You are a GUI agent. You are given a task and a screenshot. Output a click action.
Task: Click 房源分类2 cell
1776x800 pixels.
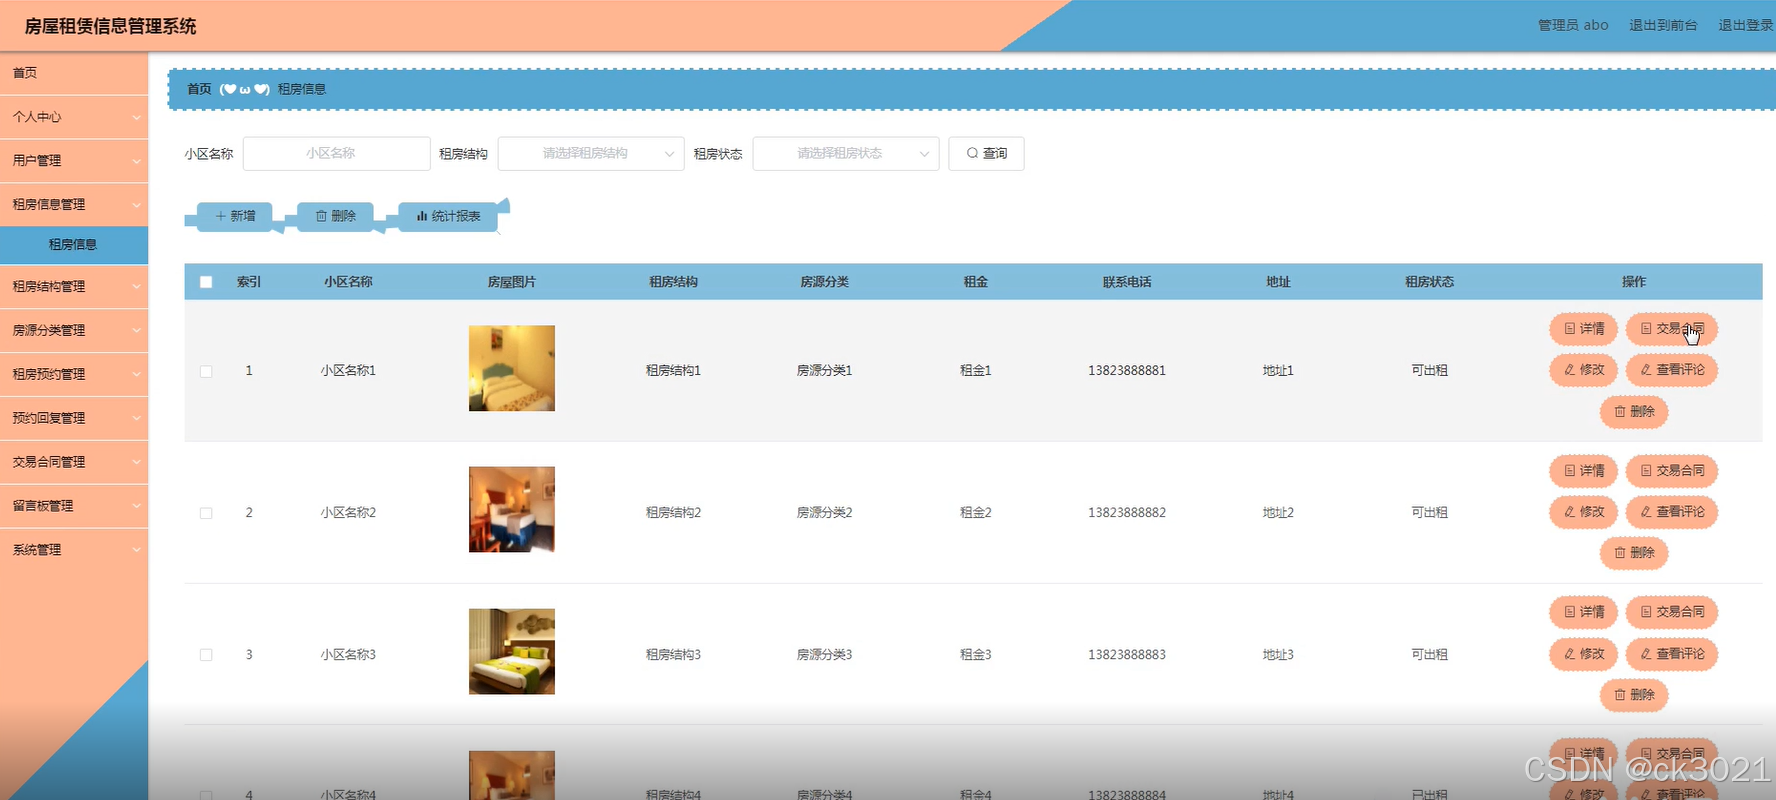[x=824, y=513]
